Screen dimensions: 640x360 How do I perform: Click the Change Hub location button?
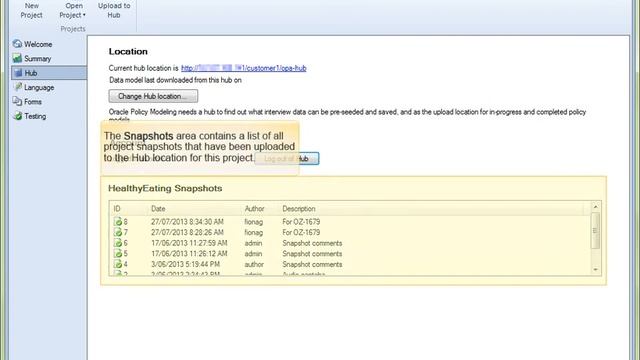coord(153,96)
